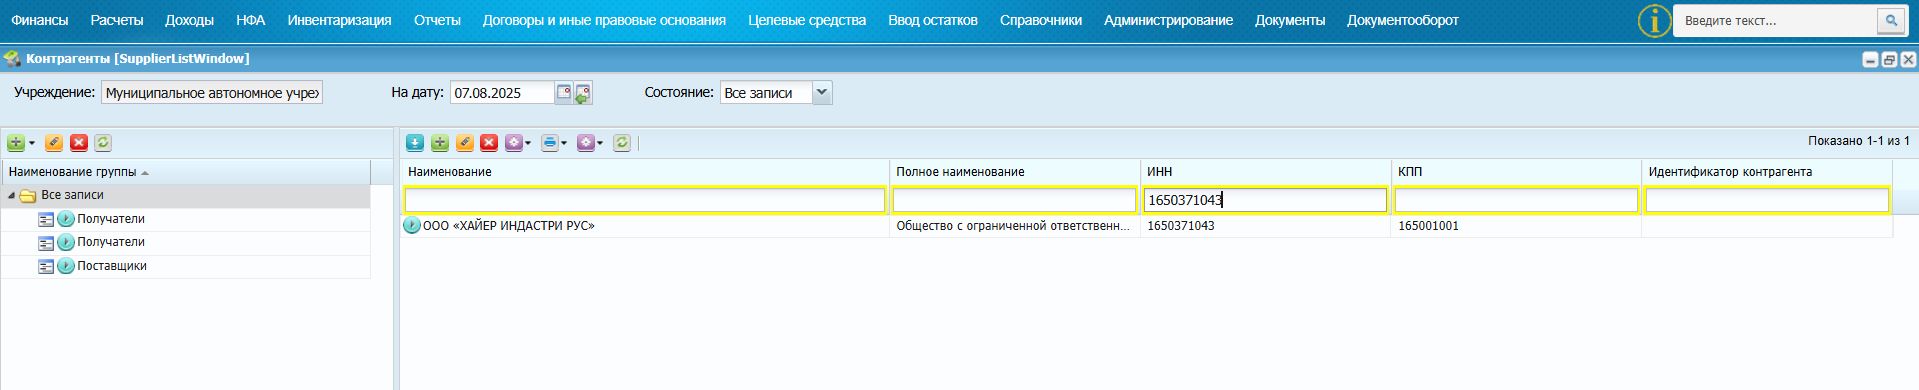Click the printer icon in the grid toolbar
This screenshot has width=1919, height=390.
coord(549,143)
